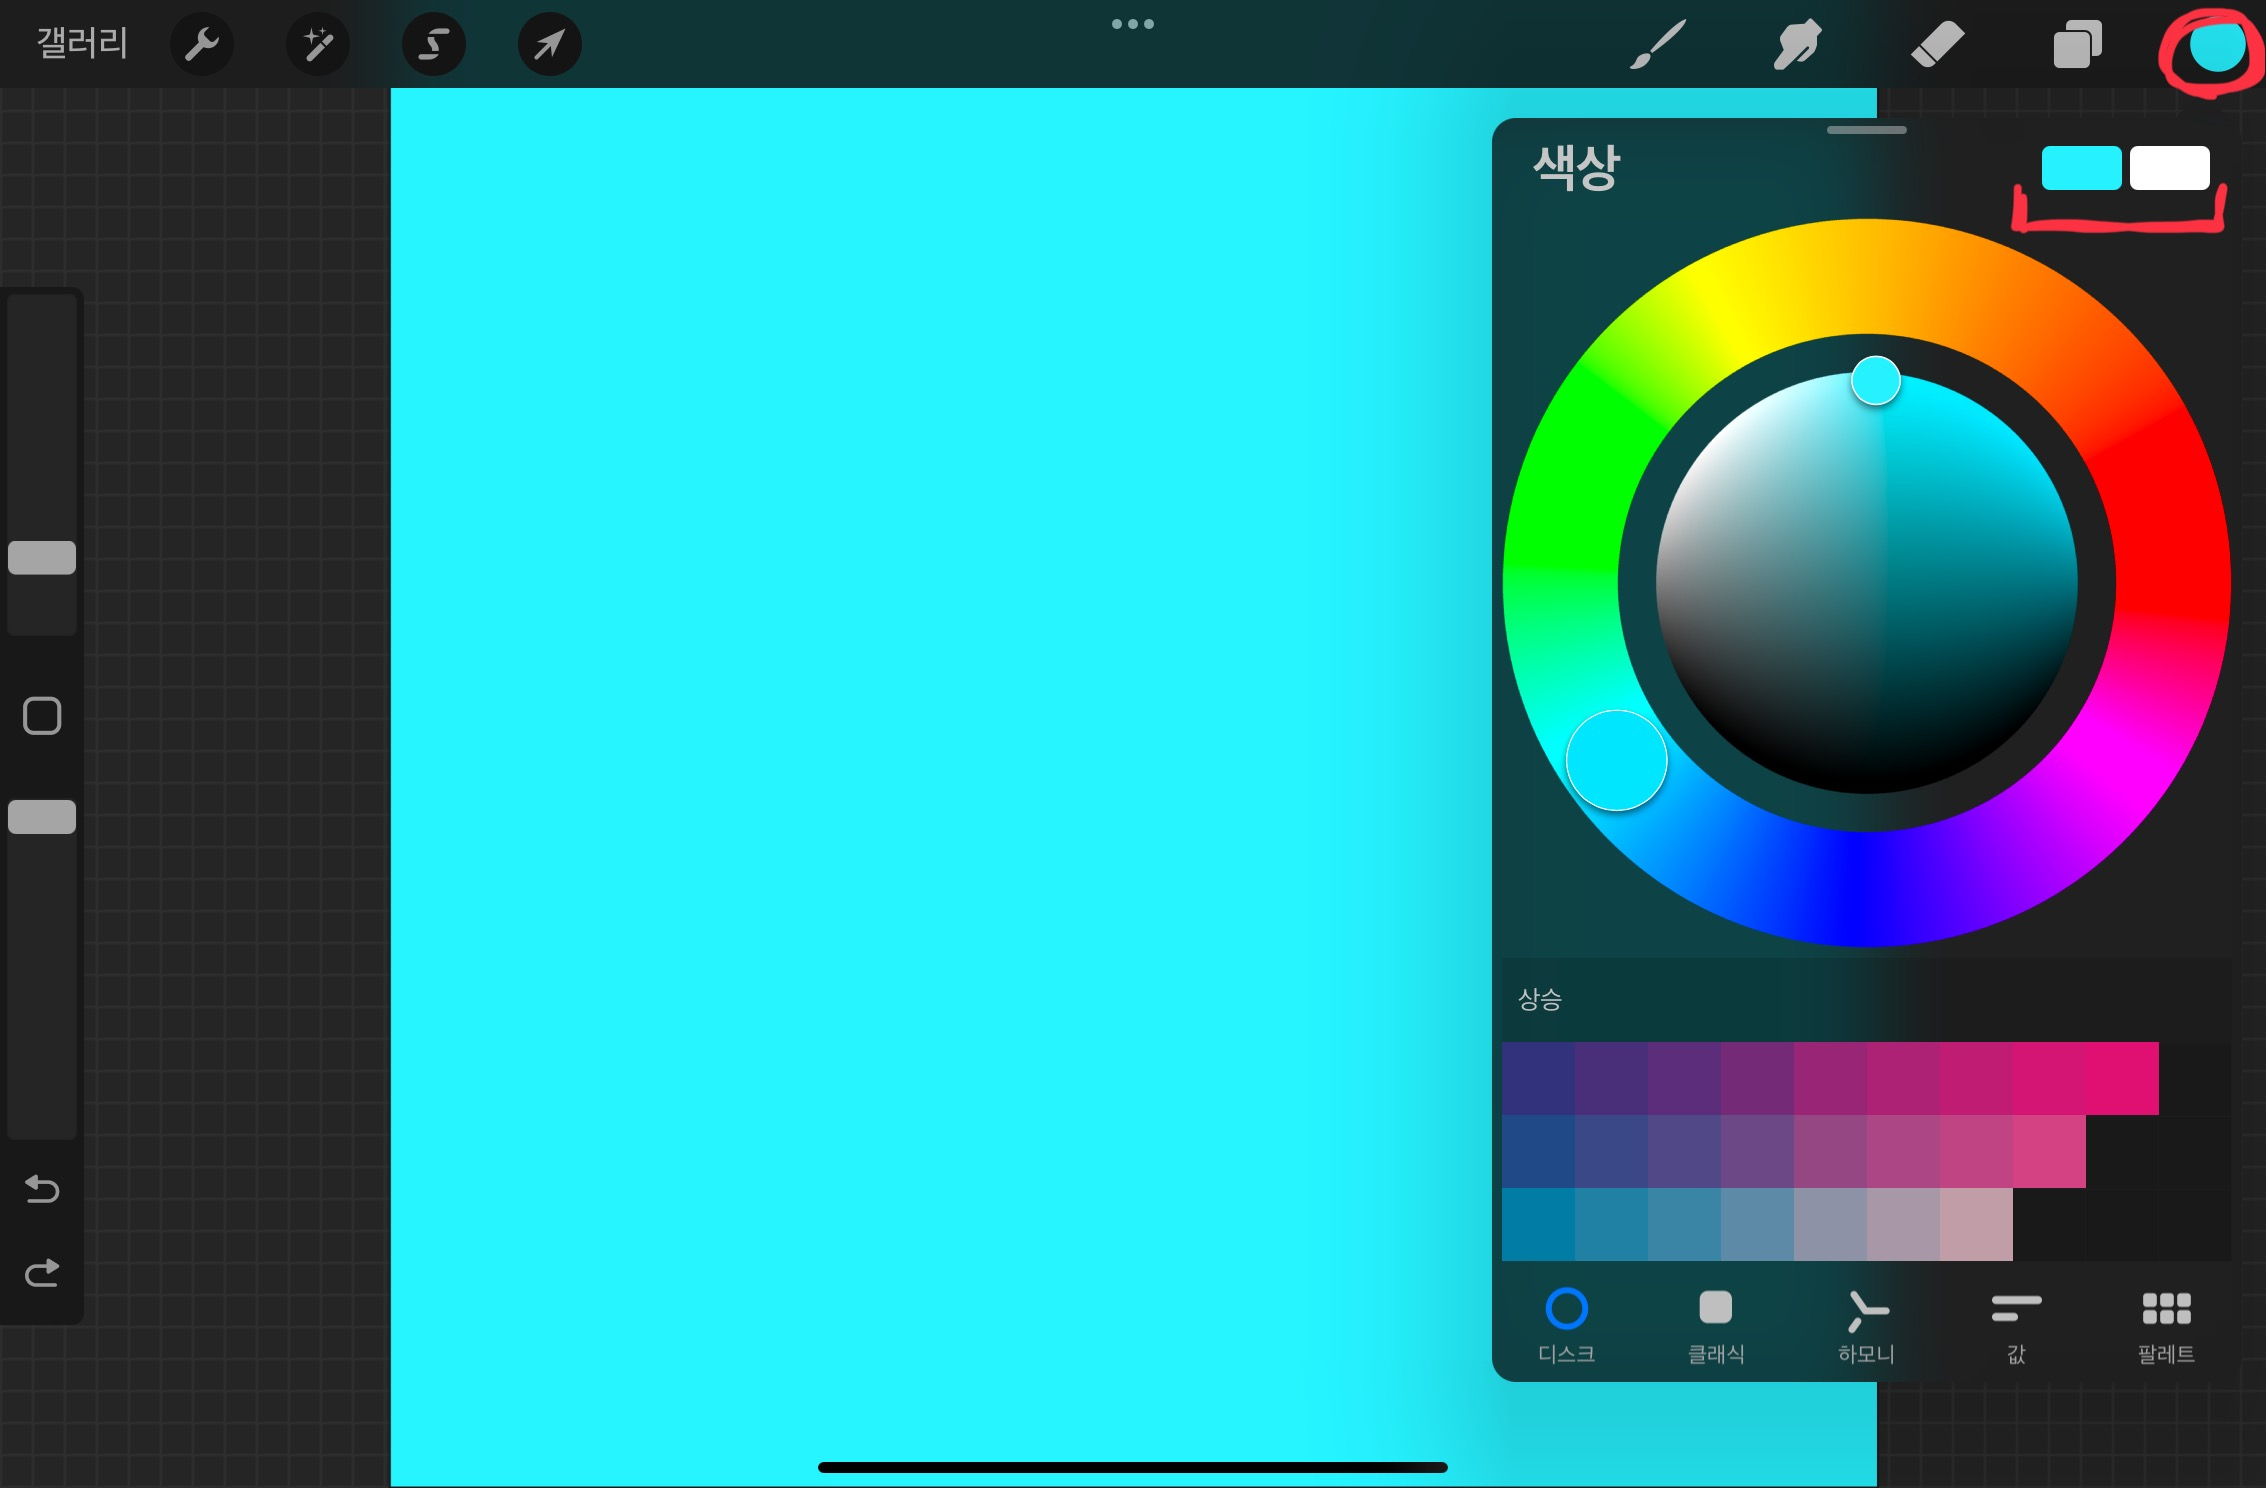Click the large hue handle on ring

1616,760
